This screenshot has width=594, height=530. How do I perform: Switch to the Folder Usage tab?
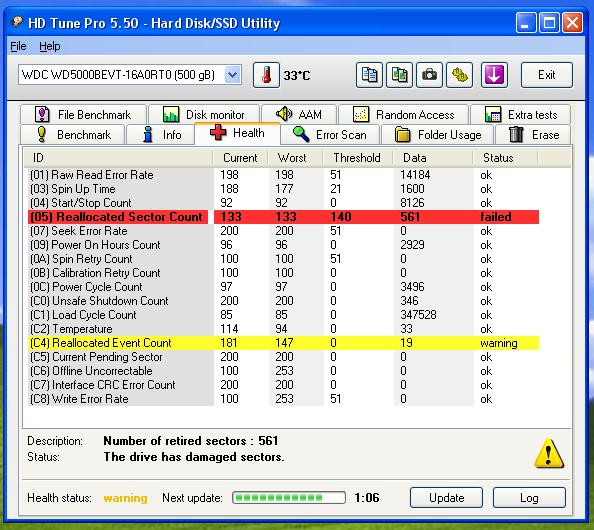click(x=438, y=134)
